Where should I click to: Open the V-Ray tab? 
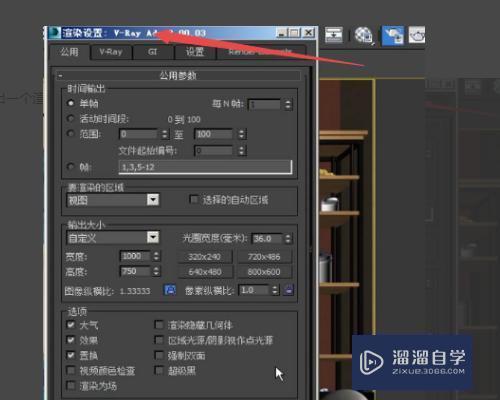click(x=111, y=52)
